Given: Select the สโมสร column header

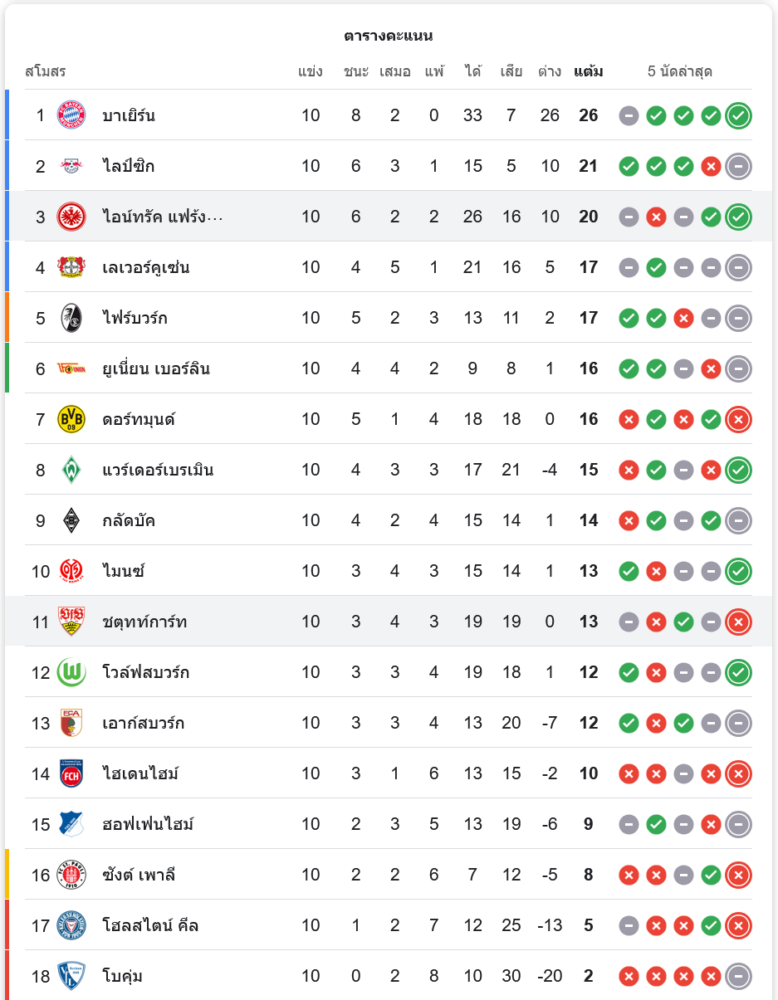Looking at the screenshot, I should point(45,72).
